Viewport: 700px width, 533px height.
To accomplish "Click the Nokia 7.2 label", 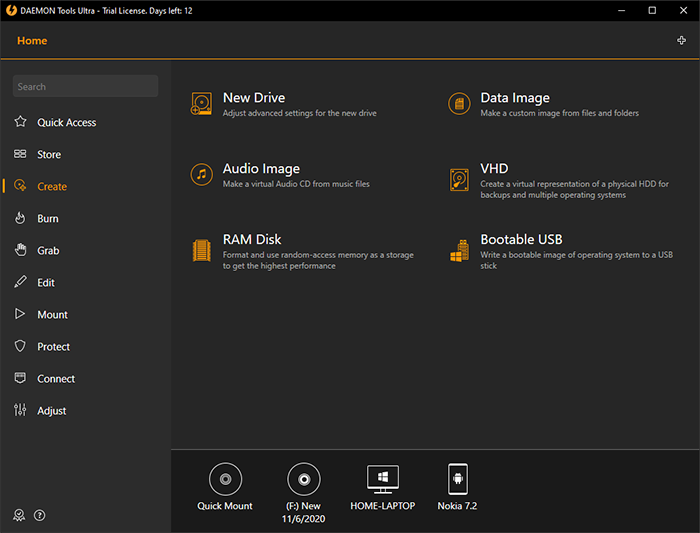I will (x=457, y=506).
